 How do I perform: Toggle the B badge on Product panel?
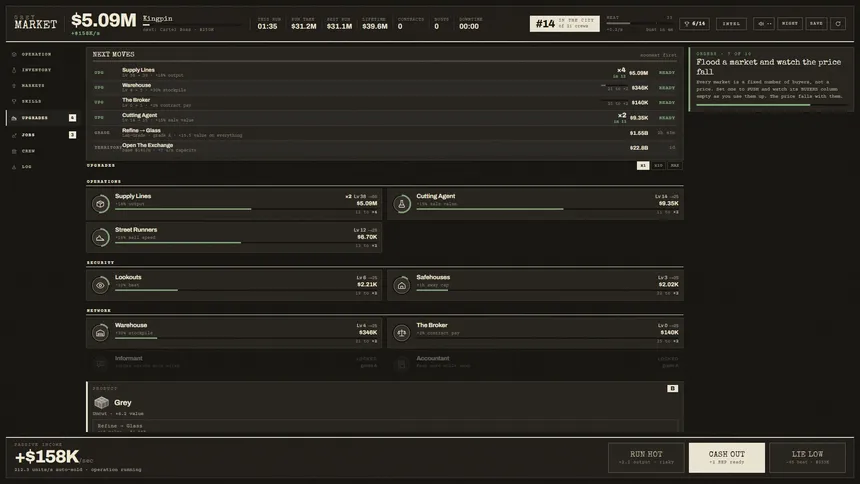pos(672,389)
